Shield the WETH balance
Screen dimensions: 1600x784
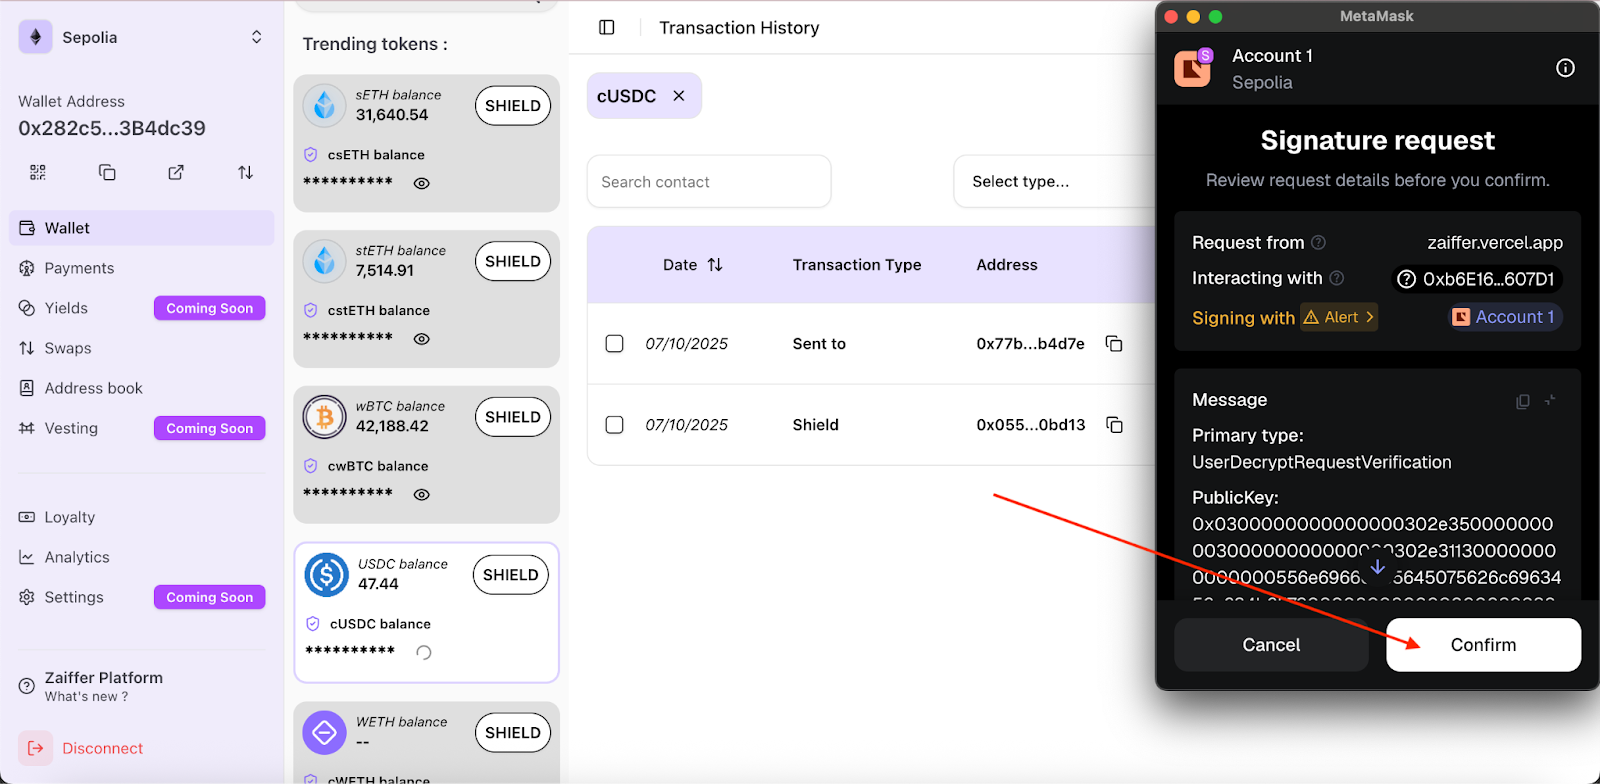513,733
